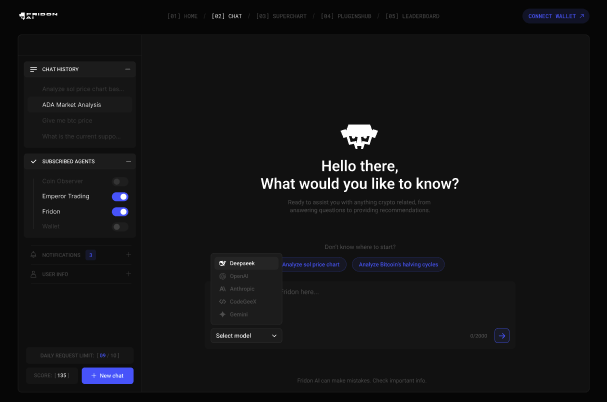The width and height of the screenshot is (607, 402).
Task: Open the Give me btc price chat
Action: (80, 121)
